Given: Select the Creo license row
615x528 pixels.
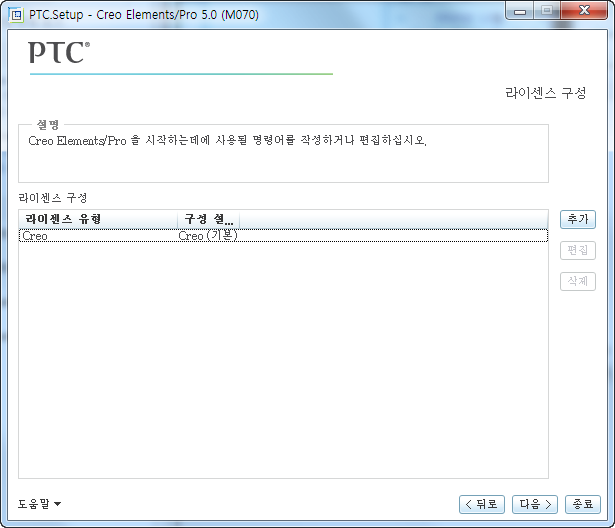Looking at the screenshot, I should pos(283,236).
